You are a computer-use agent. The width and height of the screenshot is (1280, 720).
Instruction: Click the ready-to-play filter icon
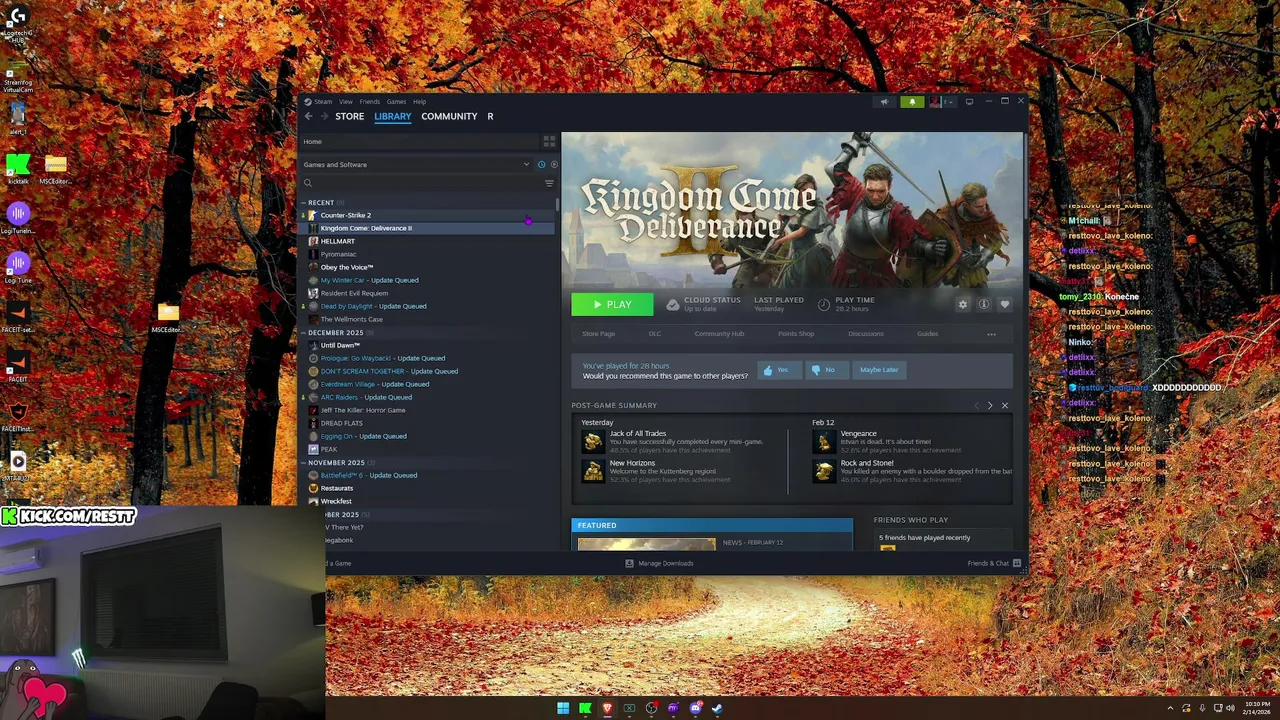point(554,165)
